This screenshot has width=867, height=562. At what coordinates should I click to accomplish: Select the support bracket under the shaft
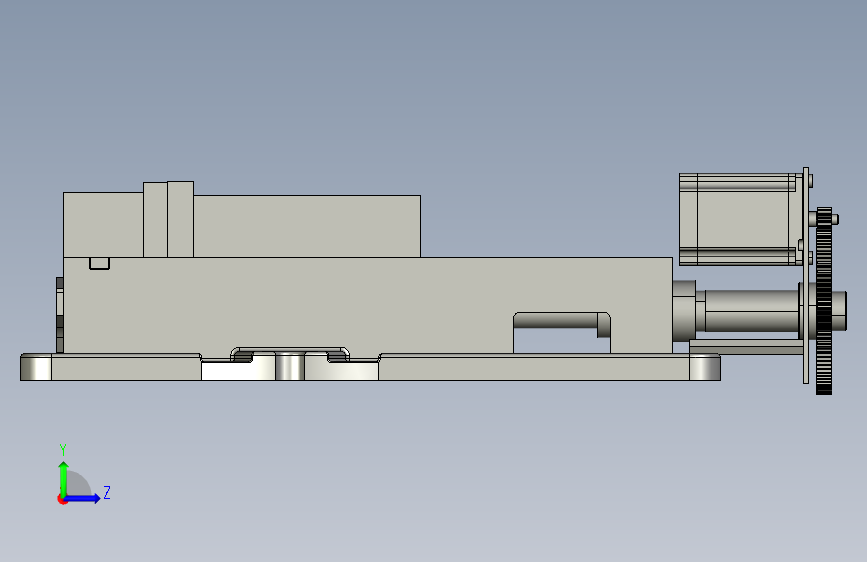pyautogui.click(x=746, y=347)
